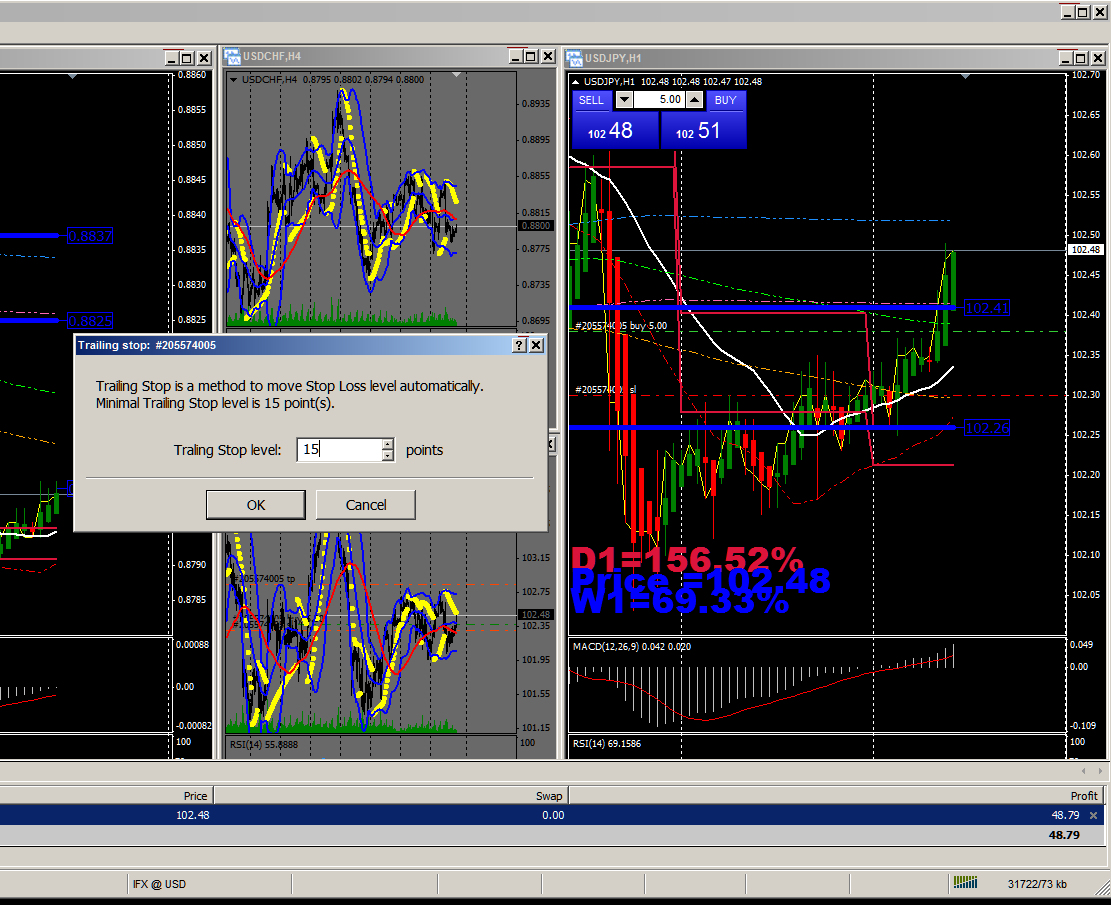
Task: Toggle the USDCHF,H4 one-click trading arrow
Action: 234,80
